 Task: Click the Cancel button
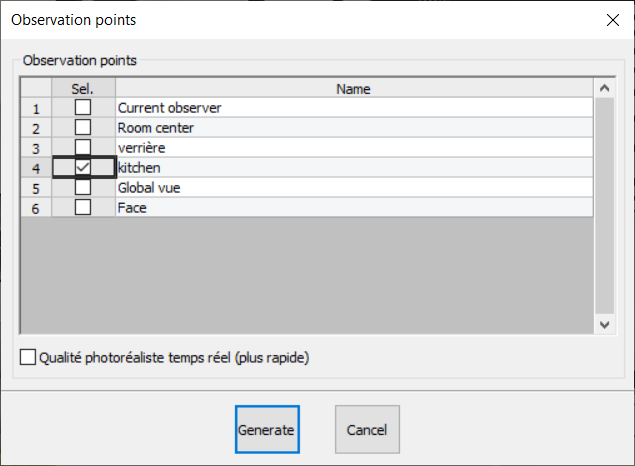(x=367, y=430)
